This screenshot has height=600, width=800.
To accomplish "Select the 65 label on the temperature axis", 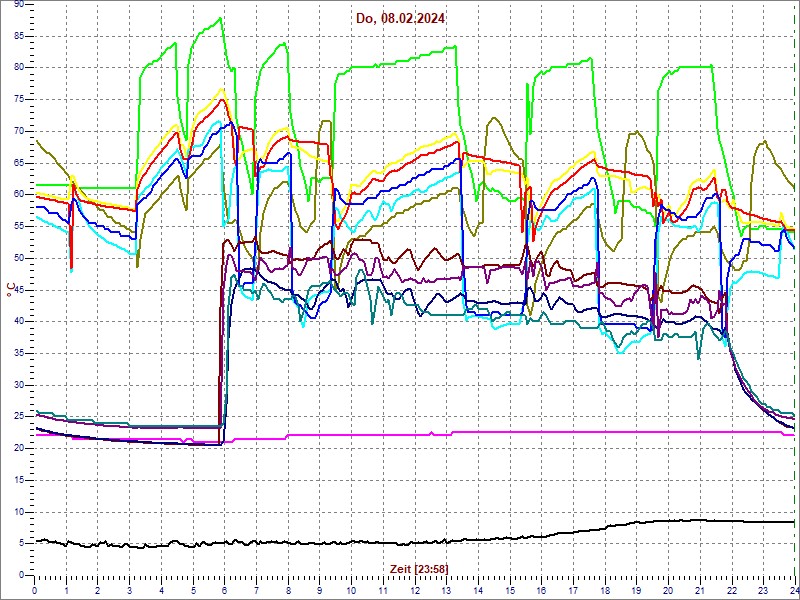I will click(18, 163).
